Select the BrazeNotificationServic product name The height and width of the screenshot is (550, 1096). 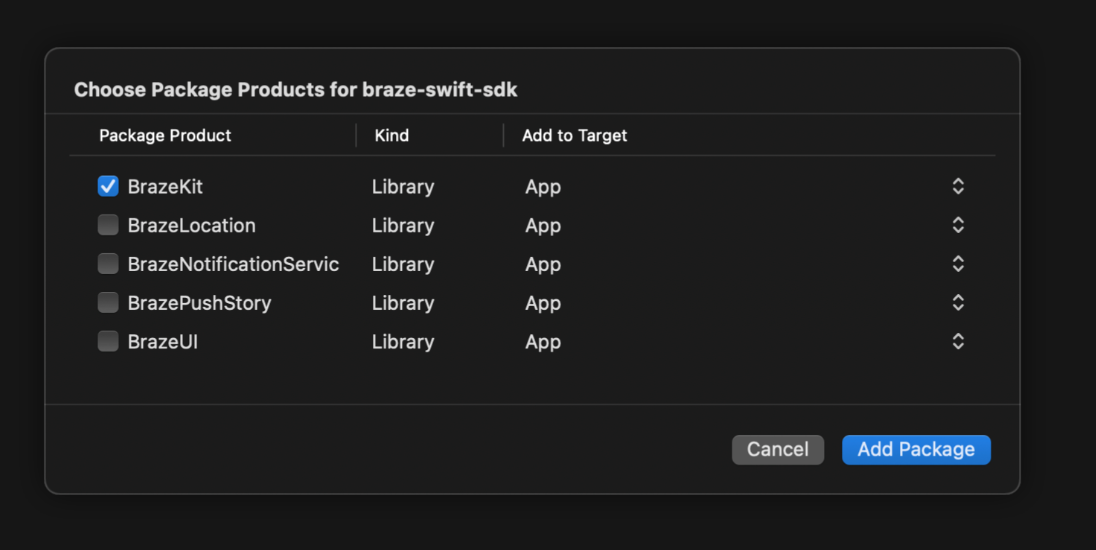(233, 264)
